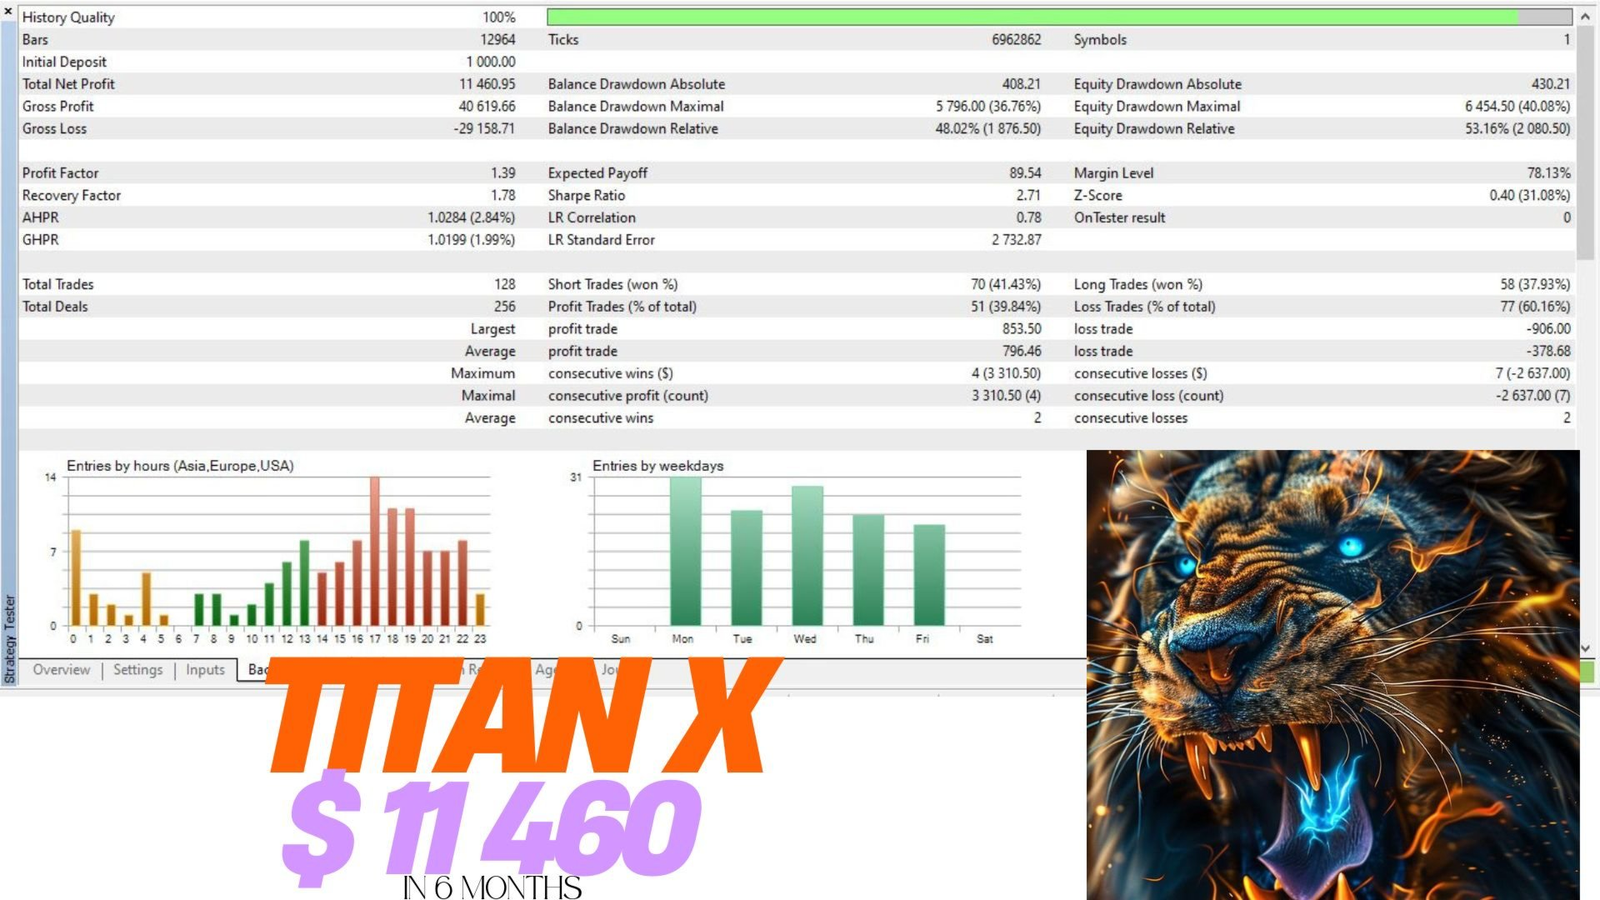
Task: Click Equity Drawdown Relative 53.16% (2 080.50)
Action: 1518,128
